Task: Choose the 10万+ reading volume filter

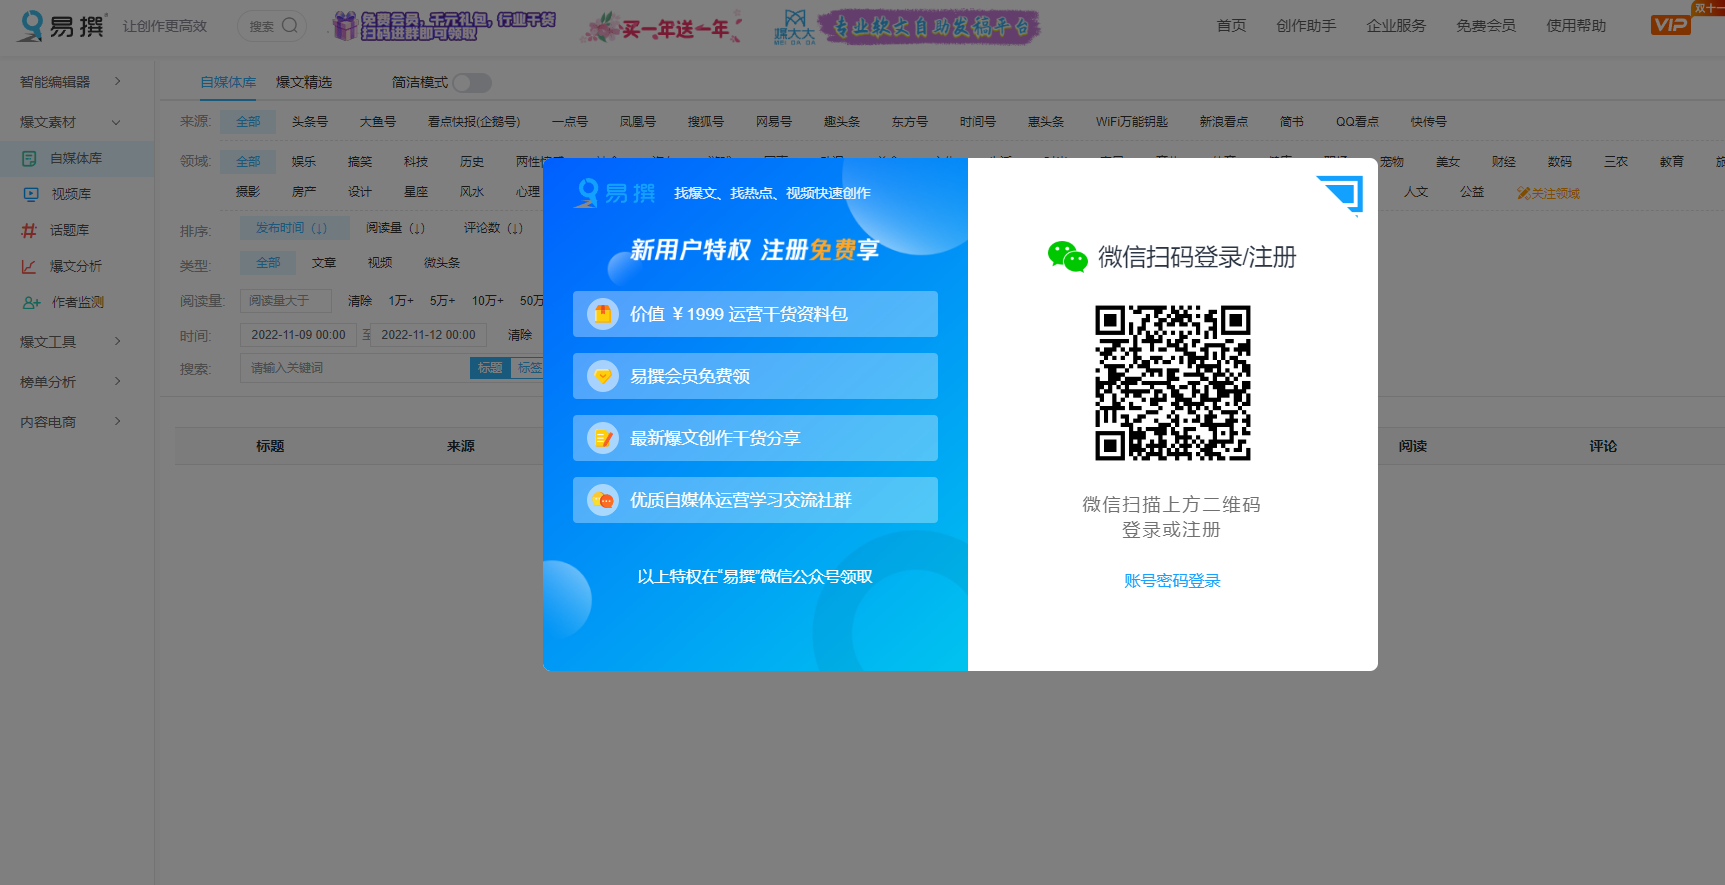Action: [488, 301]
